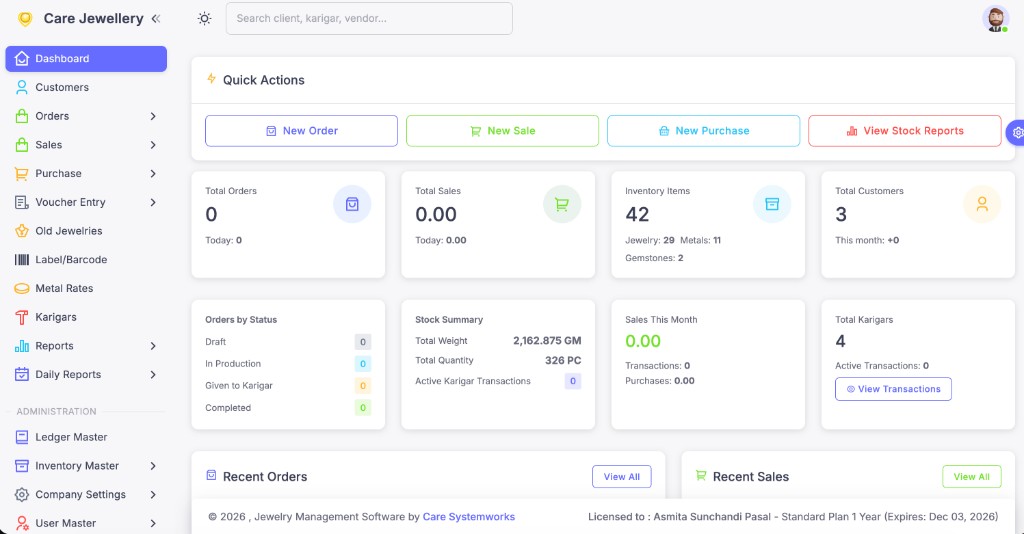This screenshot has width=1024, height=534.
Task: Click the Inventory Items box icon
Action: pos(771,204)
